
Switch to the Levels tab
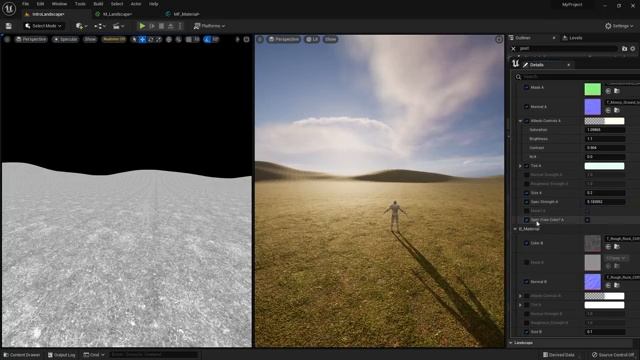573,38
